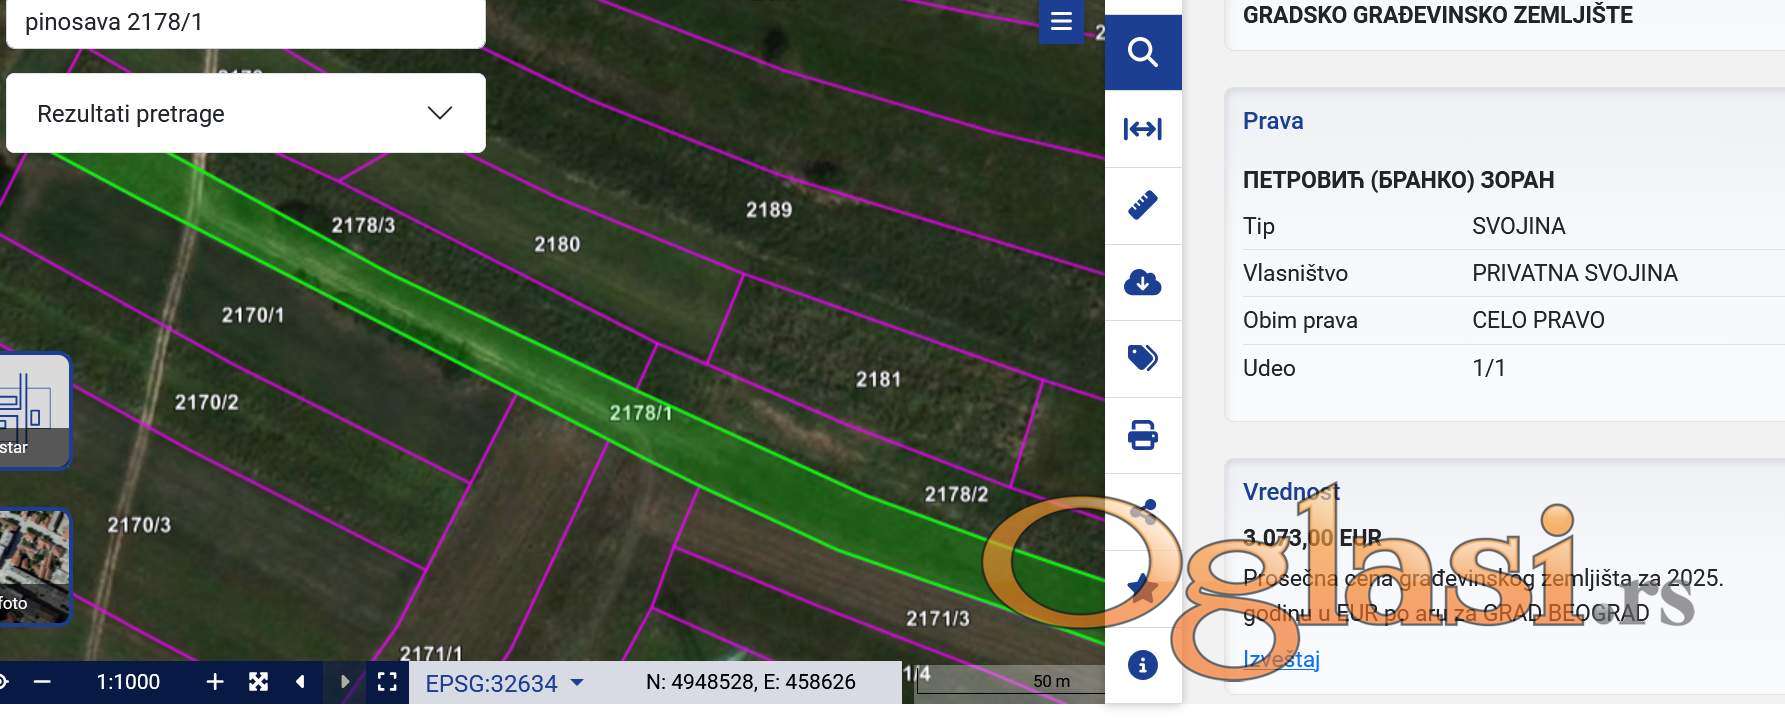Click the CELO PRAVO value
1785x718 pixels.
1538,320
